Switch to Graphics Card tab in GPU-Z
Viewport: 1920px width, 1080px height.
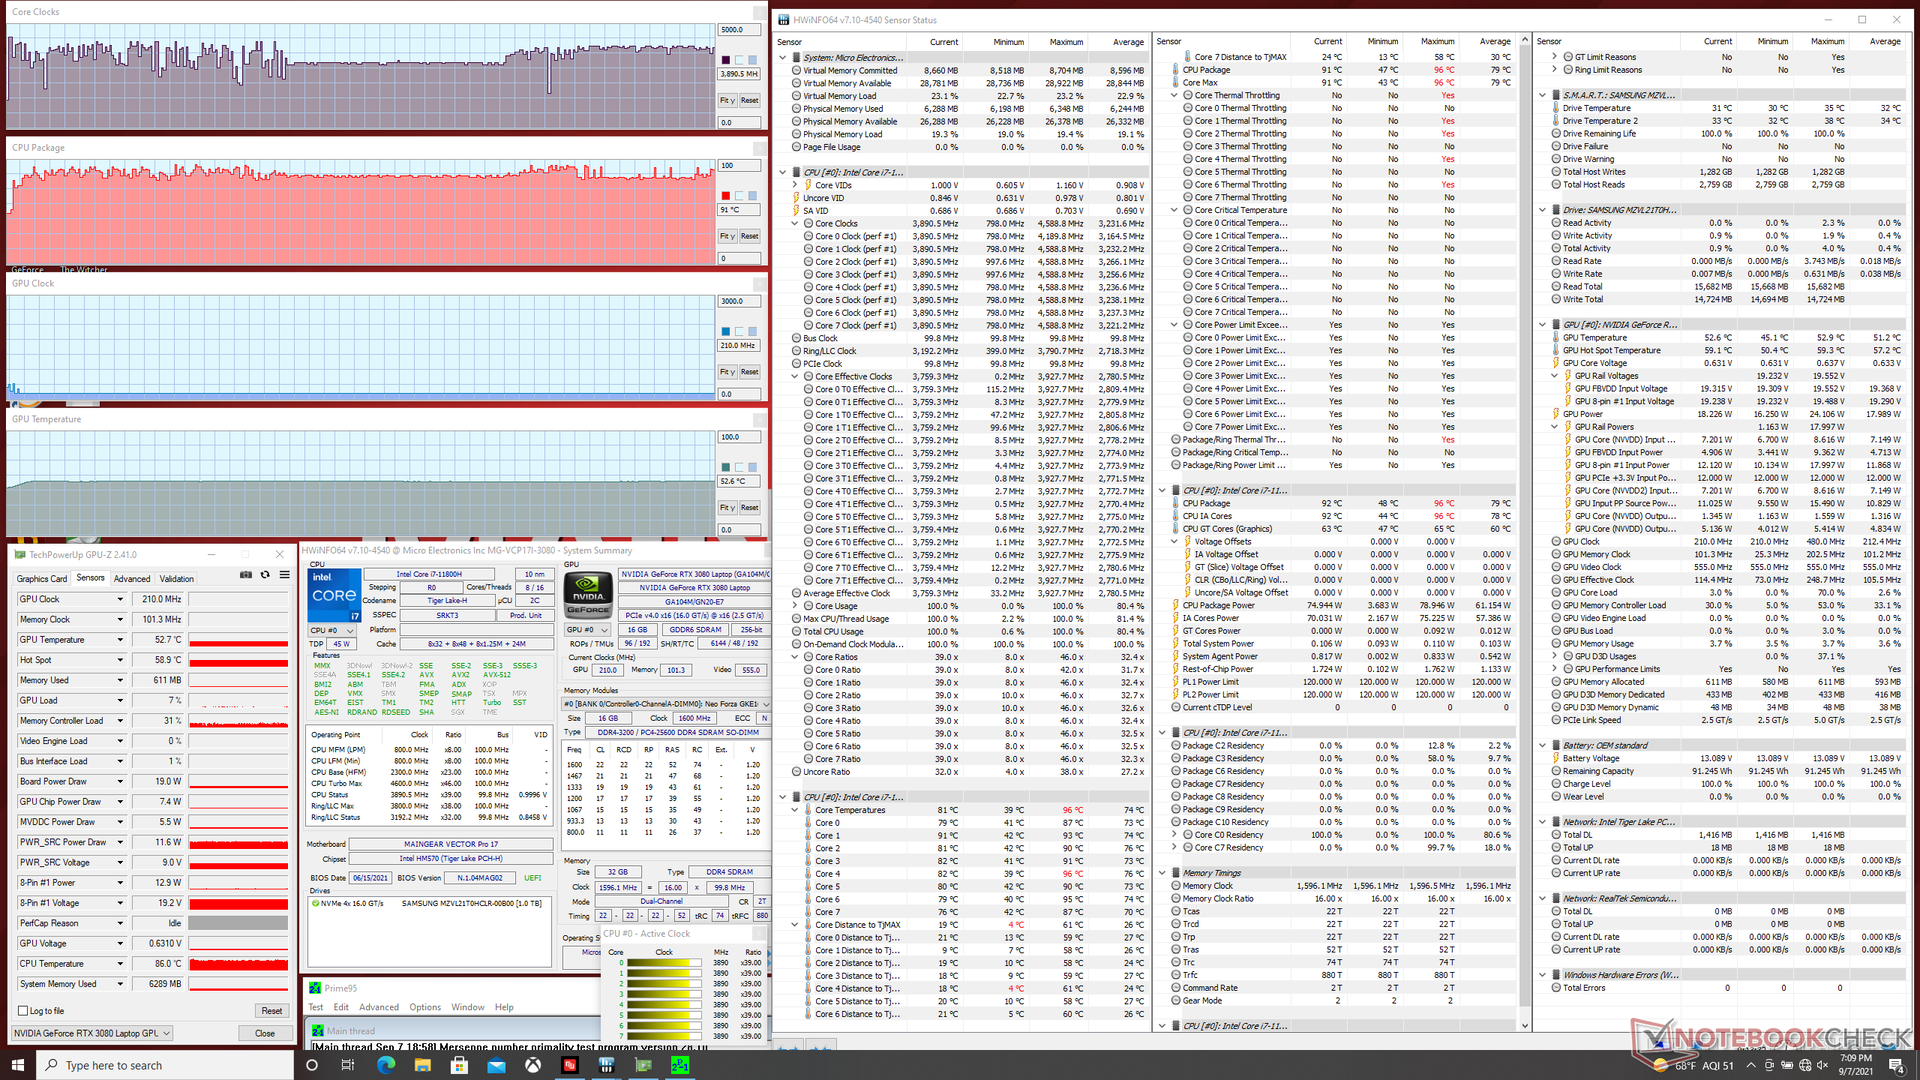point(42,579)
